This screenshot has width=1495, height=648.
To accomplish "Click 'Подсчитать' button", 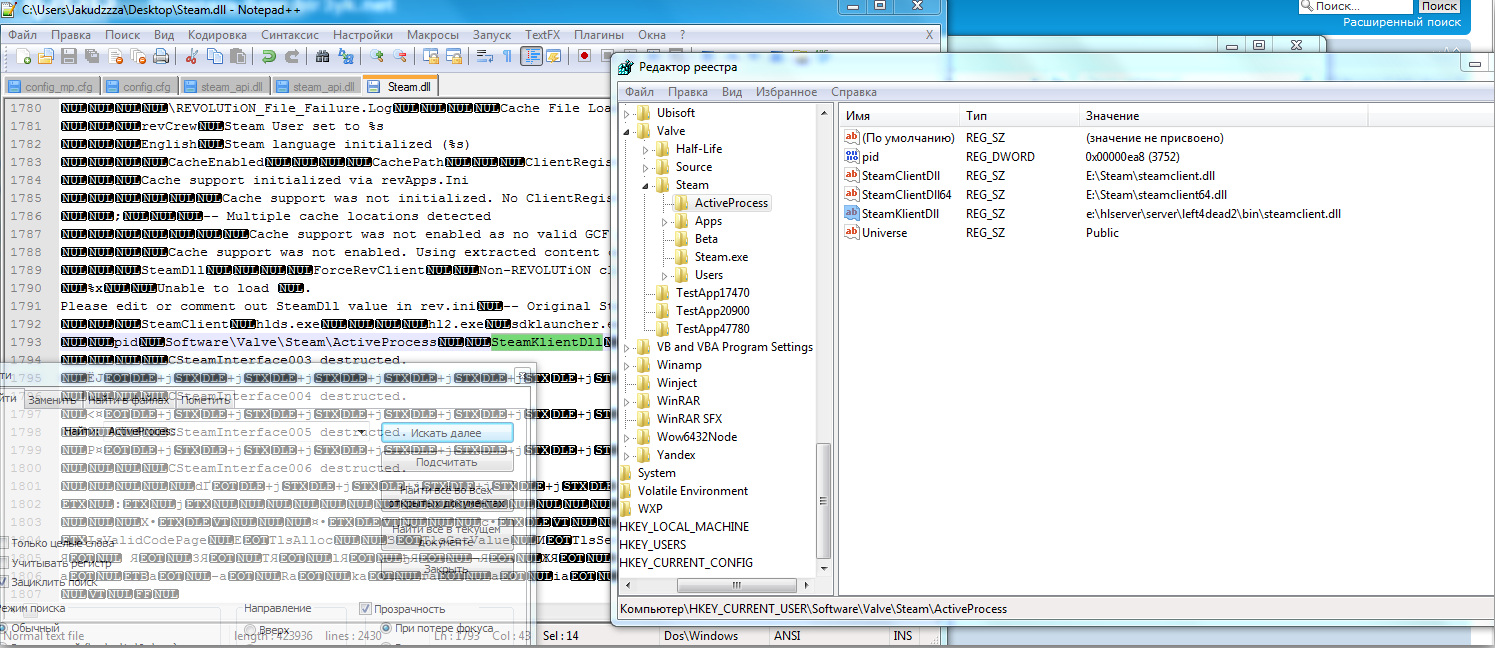I will (446, 462).
